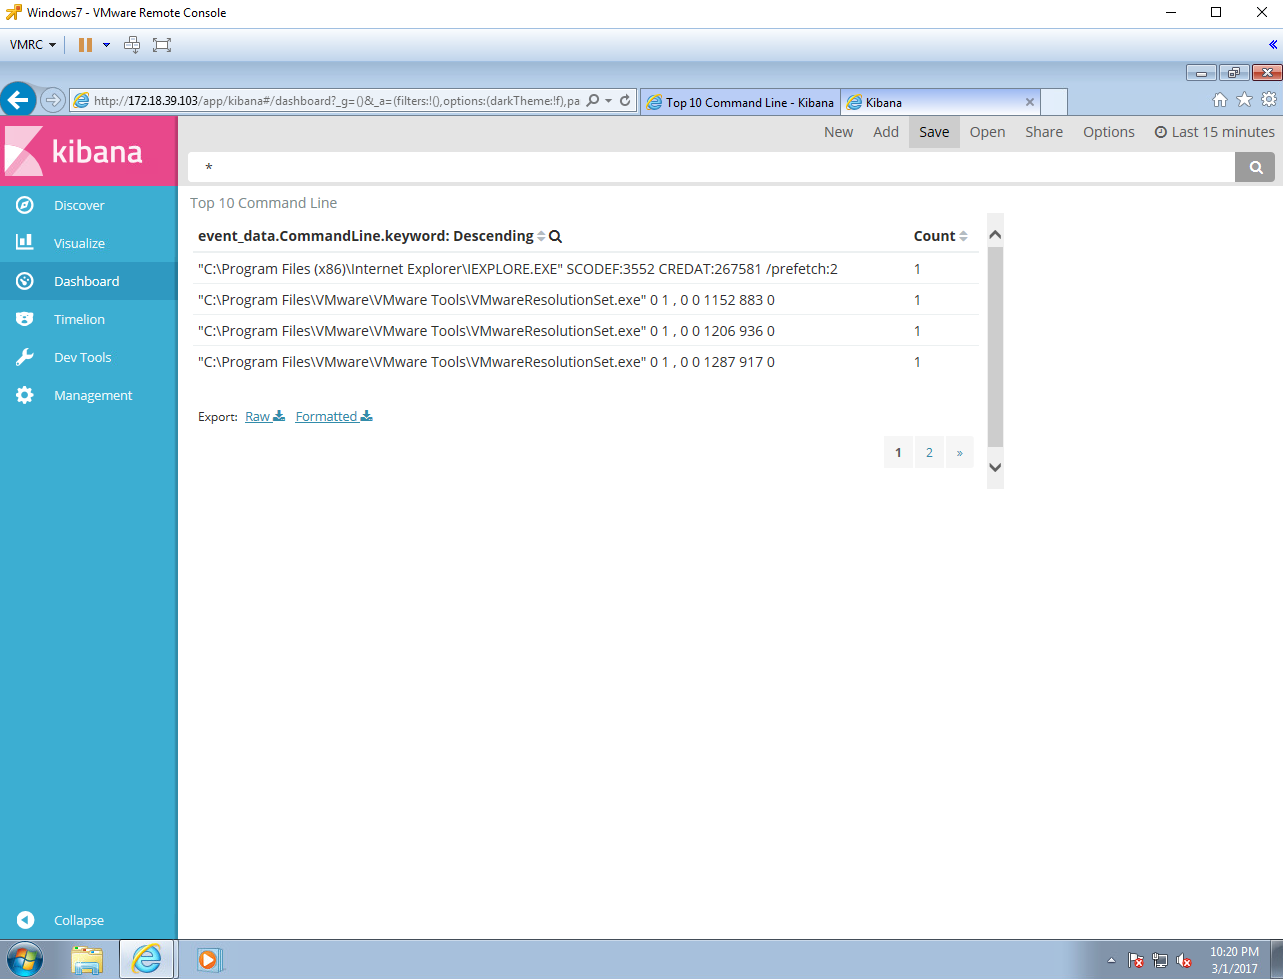Refresh the page in Internet Explorer
The image size is (1283, 979).
625,101
